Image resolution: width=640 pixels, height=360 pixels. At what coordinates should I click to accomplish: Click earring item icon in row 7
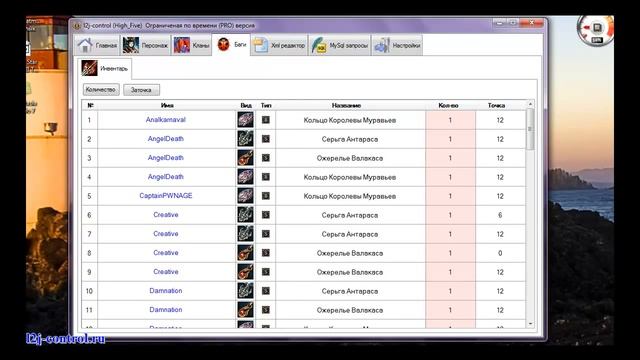click(x=245, y=234)
